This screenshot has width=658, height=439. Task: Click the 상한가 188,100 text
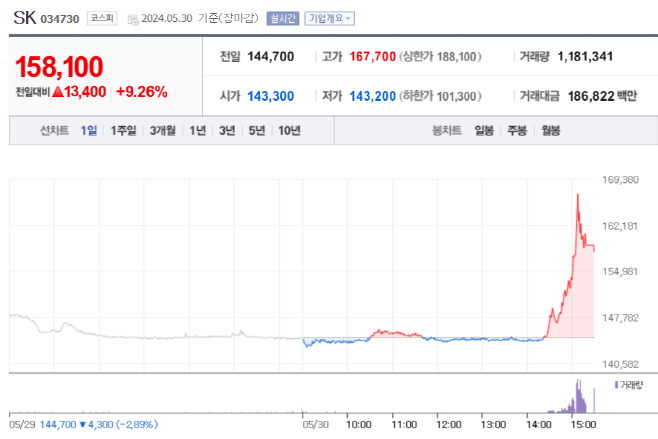point(440,56)
